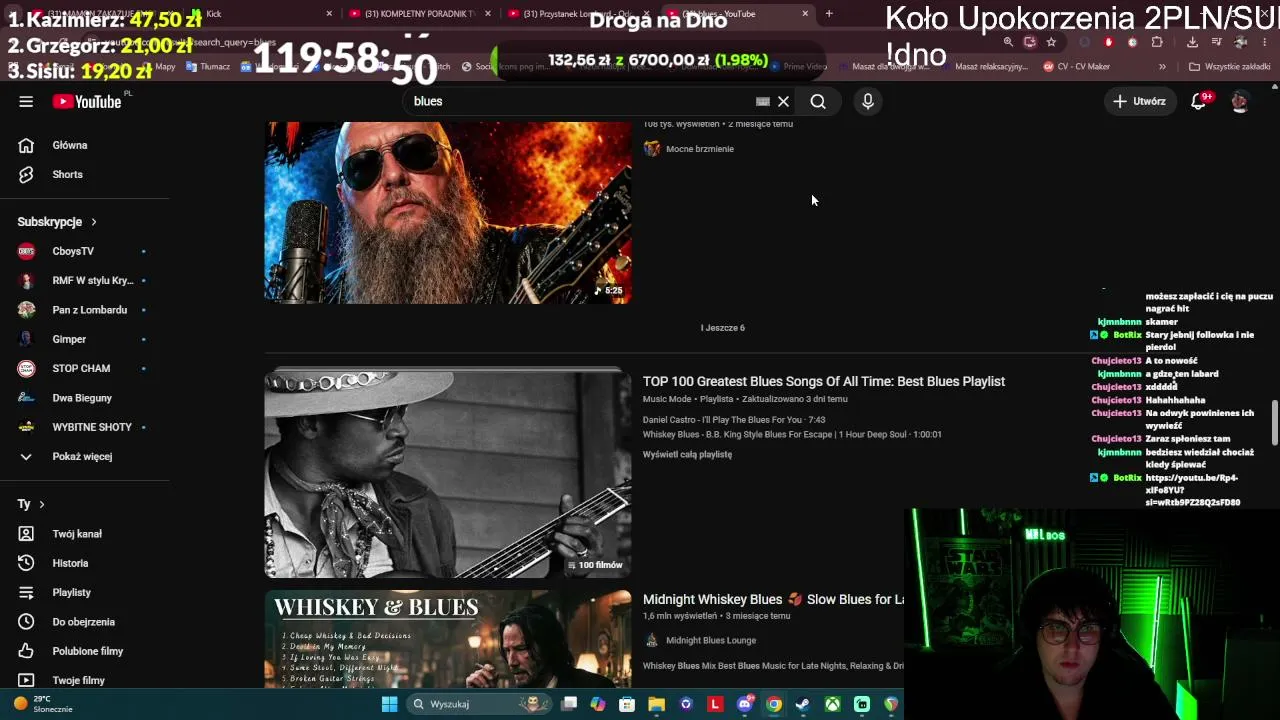Start voice search with microphone icon
Screen dimensions: 1280x720
click(868, 101)
